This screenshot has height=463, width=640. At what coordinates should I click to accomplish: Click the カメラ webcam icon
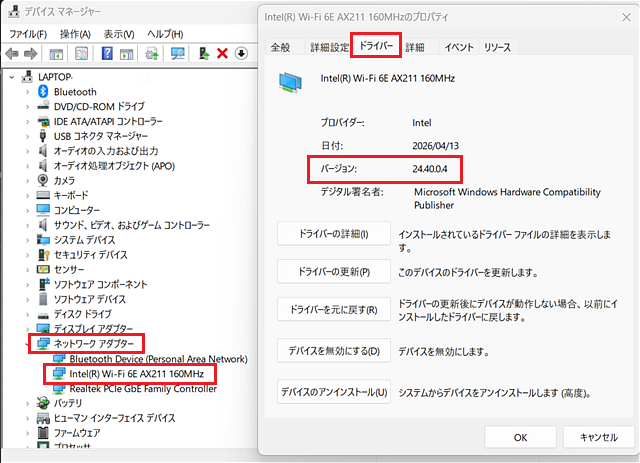[43, 180]
